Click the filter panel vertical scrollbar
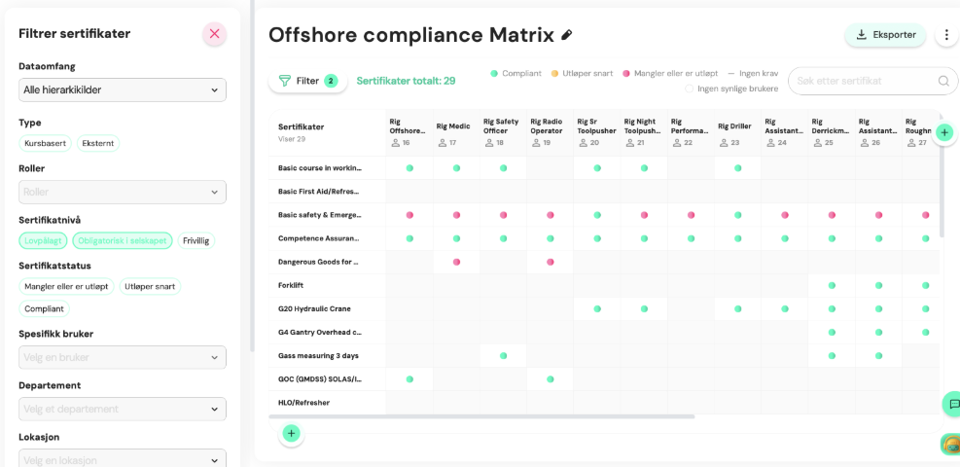 252,176
